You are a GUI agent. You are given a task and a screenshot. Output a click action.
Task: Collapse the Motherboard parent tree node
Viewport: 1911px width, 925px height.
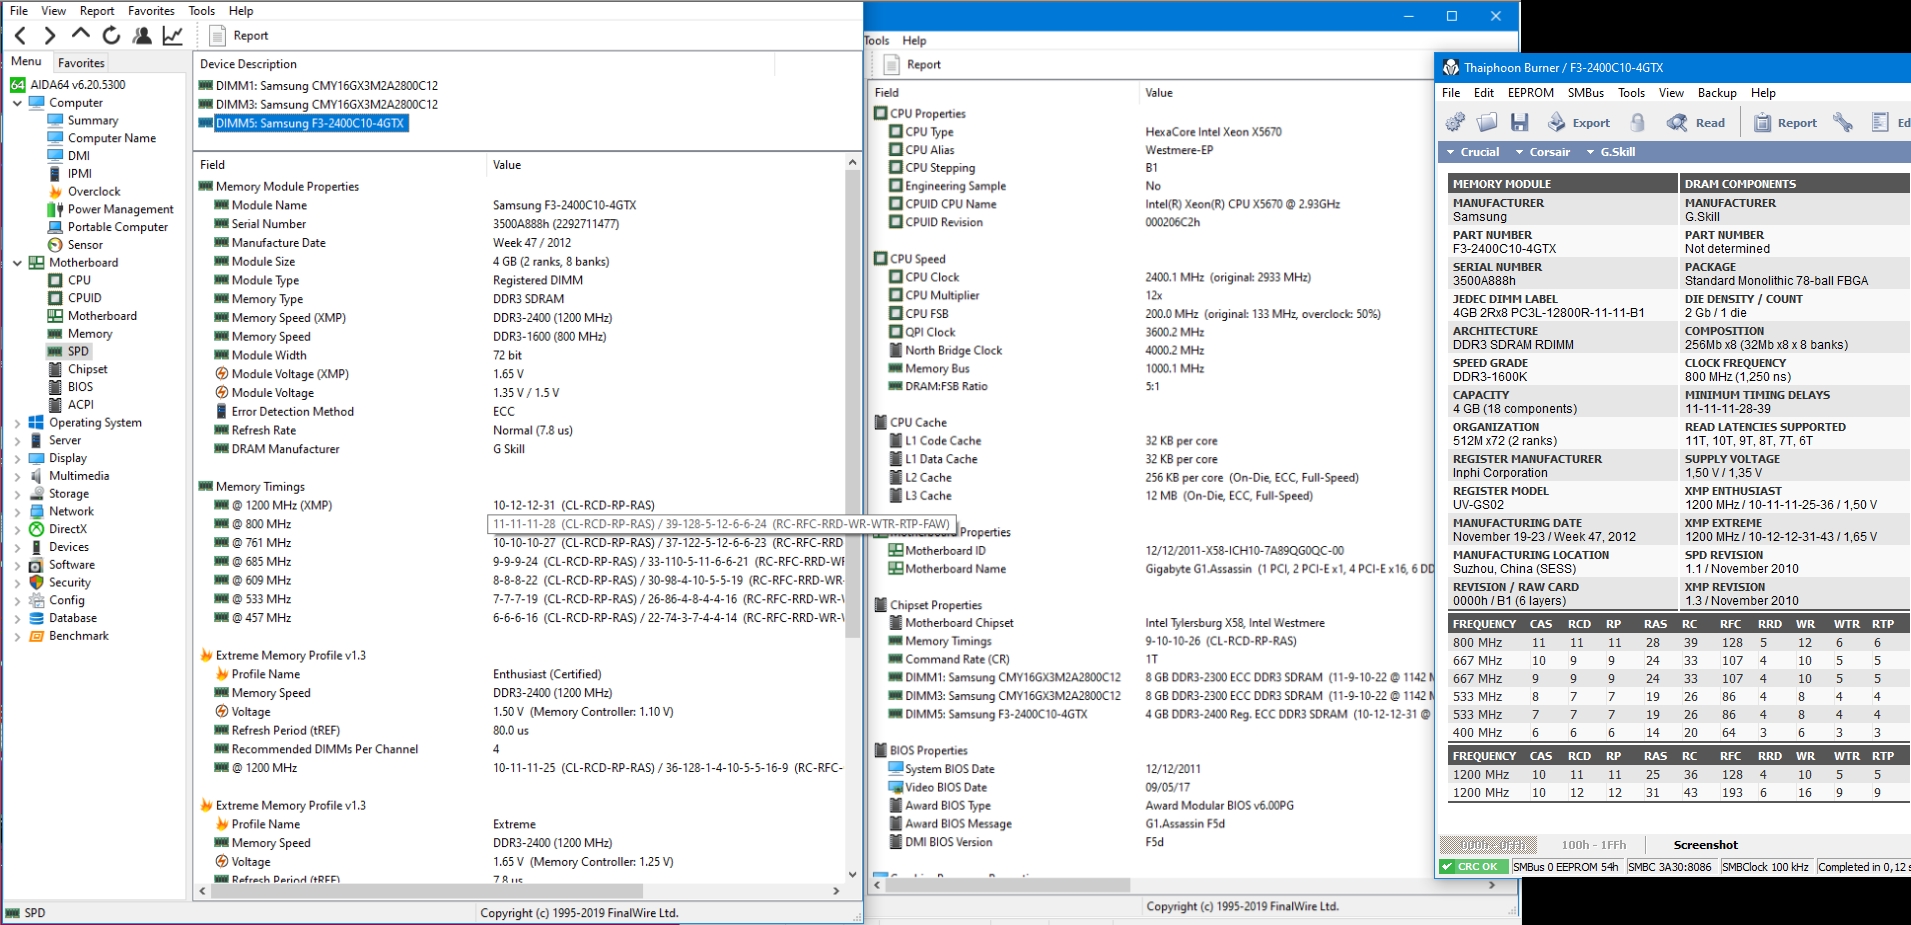(x=17, y=263)
